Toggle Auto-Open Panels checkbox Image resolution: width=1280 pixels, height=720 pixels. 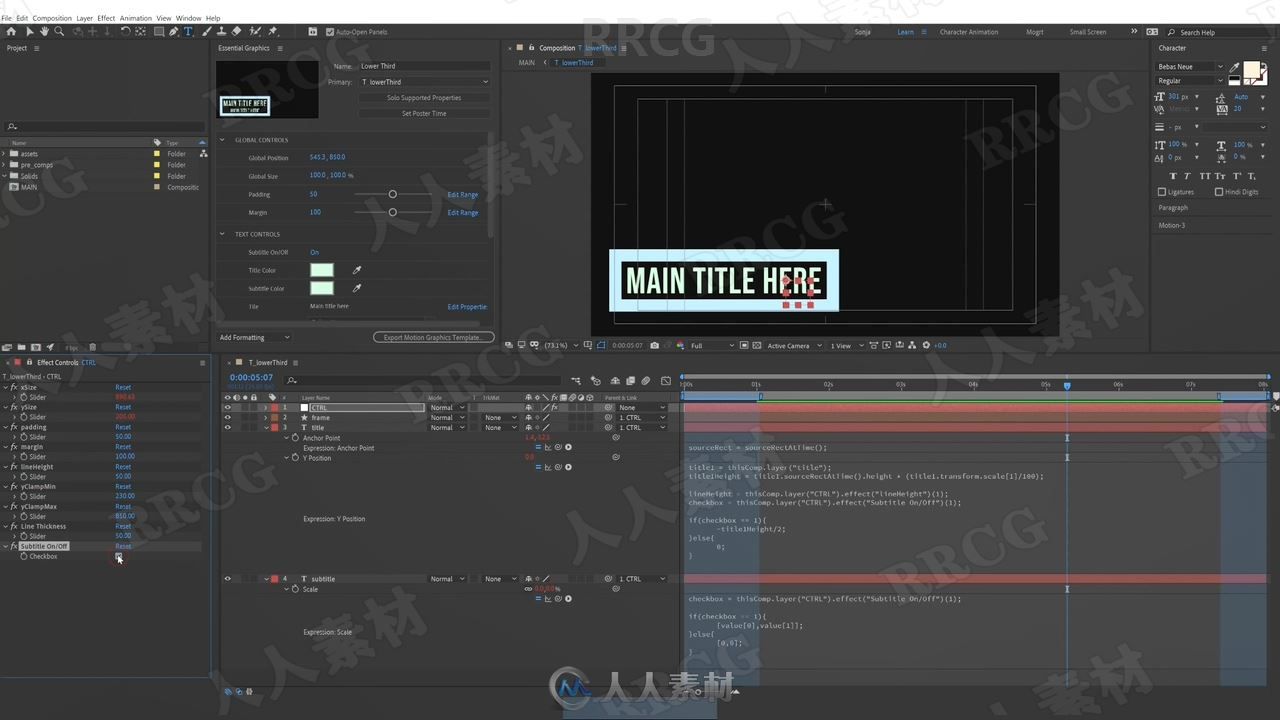tap(330, 32)
